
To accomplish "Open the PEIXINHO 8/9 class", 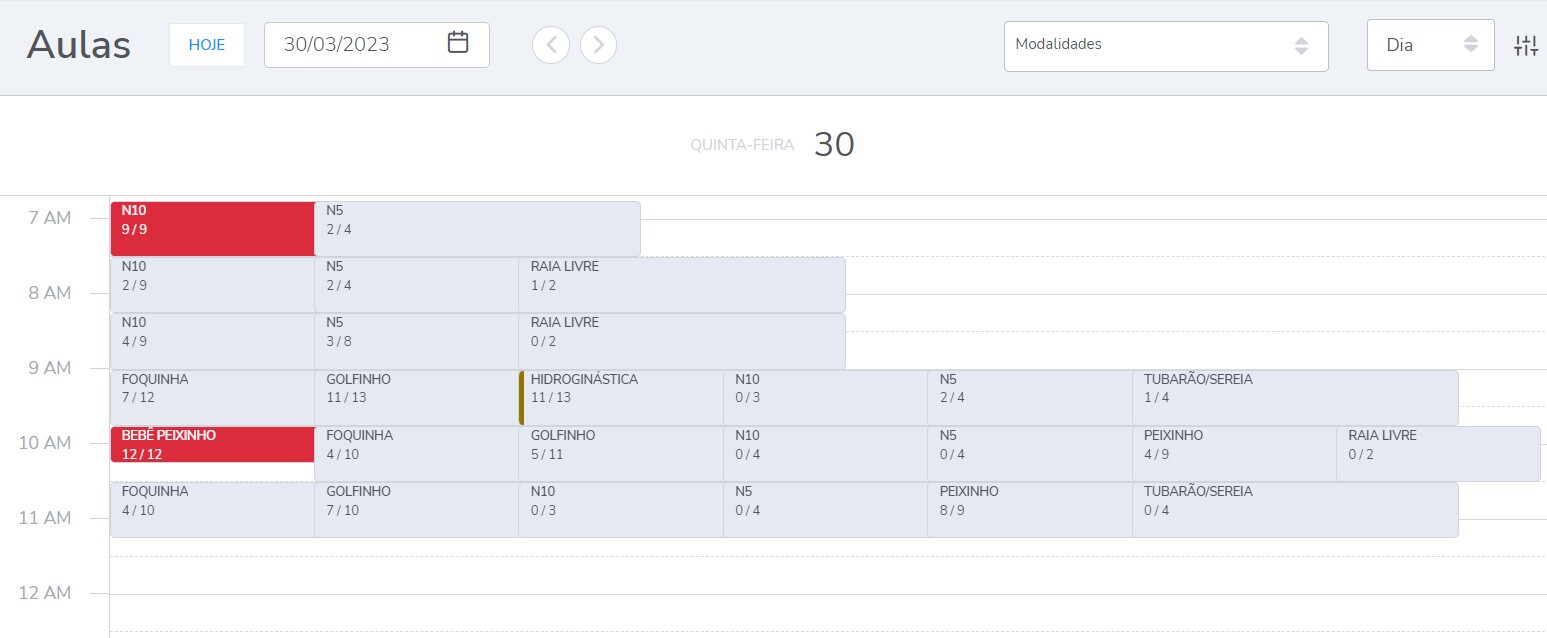I will tap(1030, 510).
